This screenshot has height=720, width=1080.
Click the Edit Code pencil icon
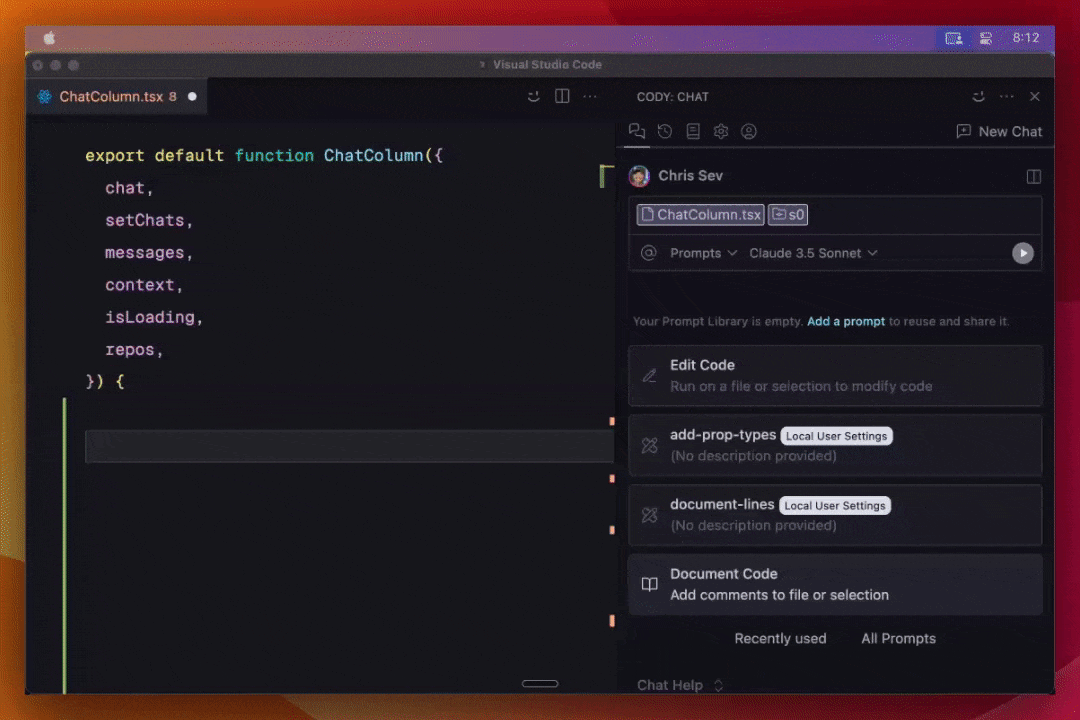650,376
